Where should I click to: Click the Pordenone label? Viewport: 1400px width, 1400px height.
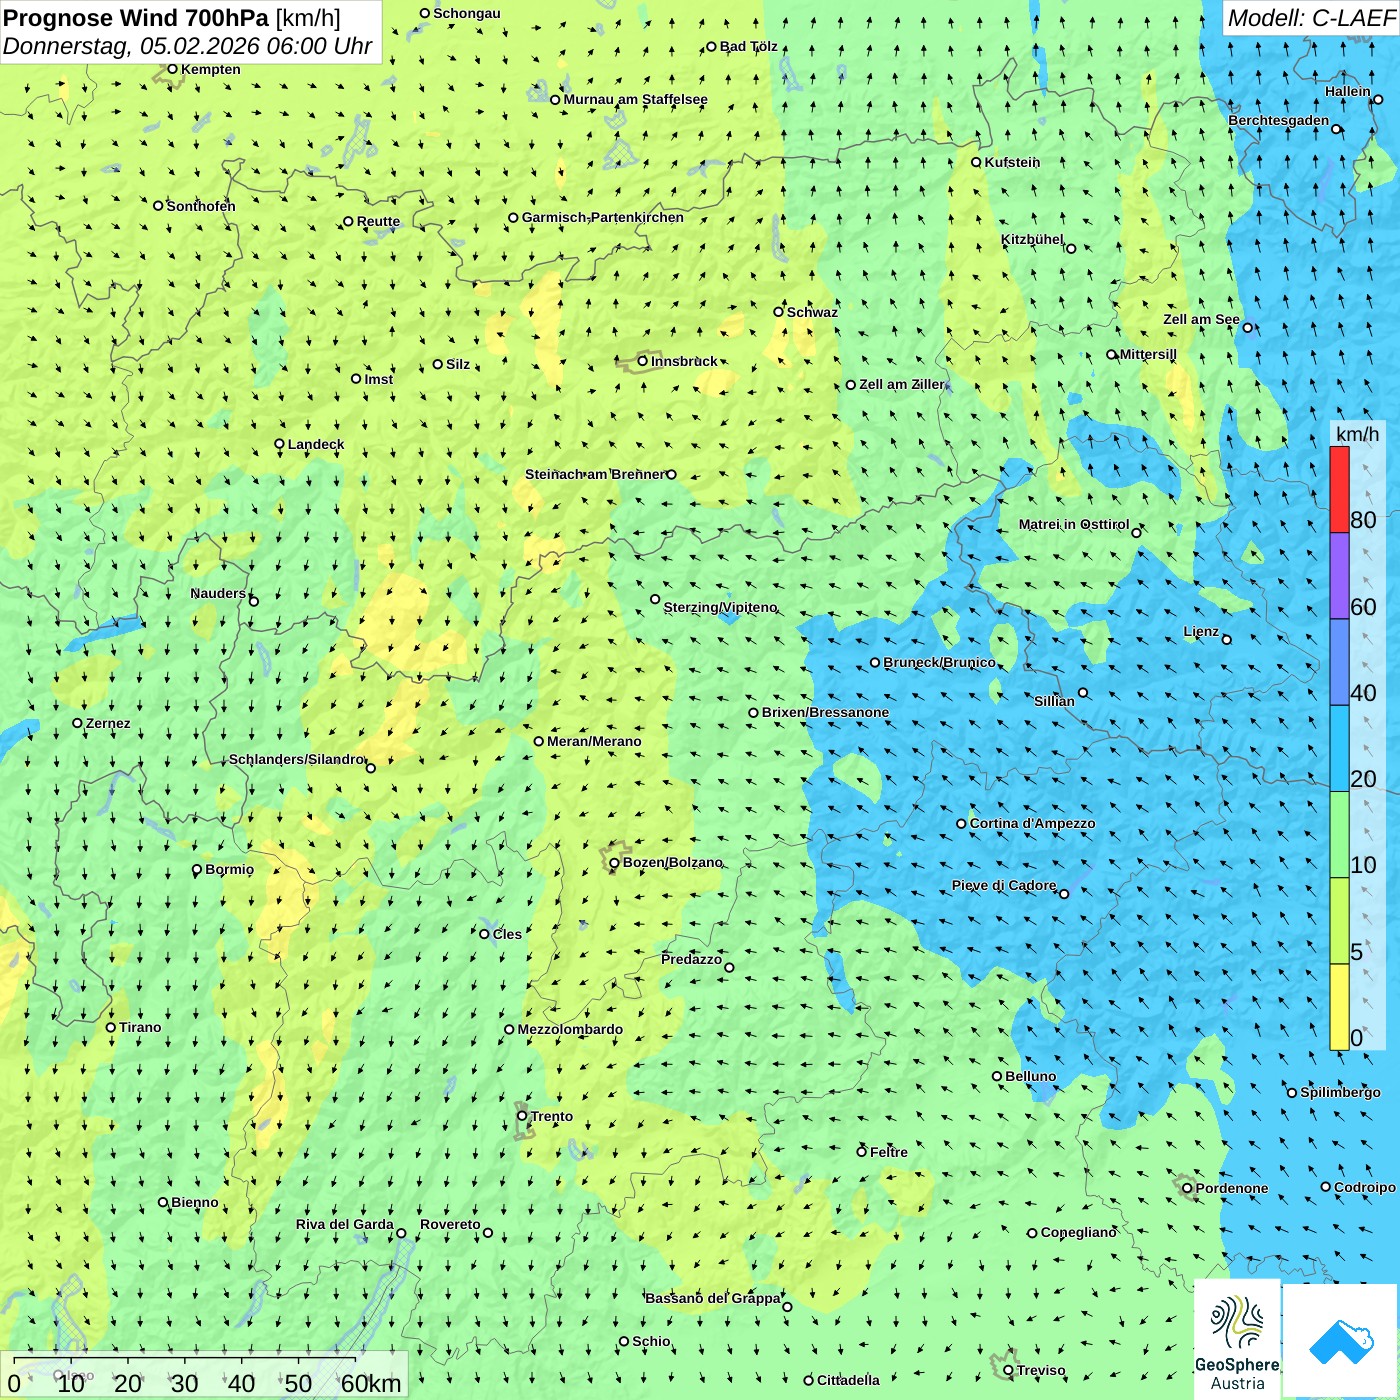pos(1232,1188)
